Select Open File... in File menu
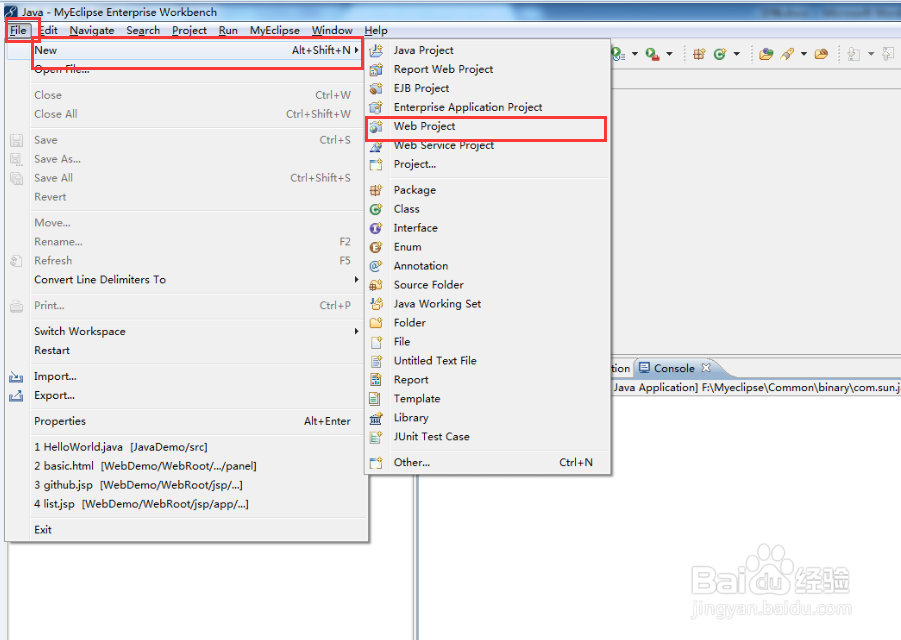This screenshot has width=901, height=640. 187,70
